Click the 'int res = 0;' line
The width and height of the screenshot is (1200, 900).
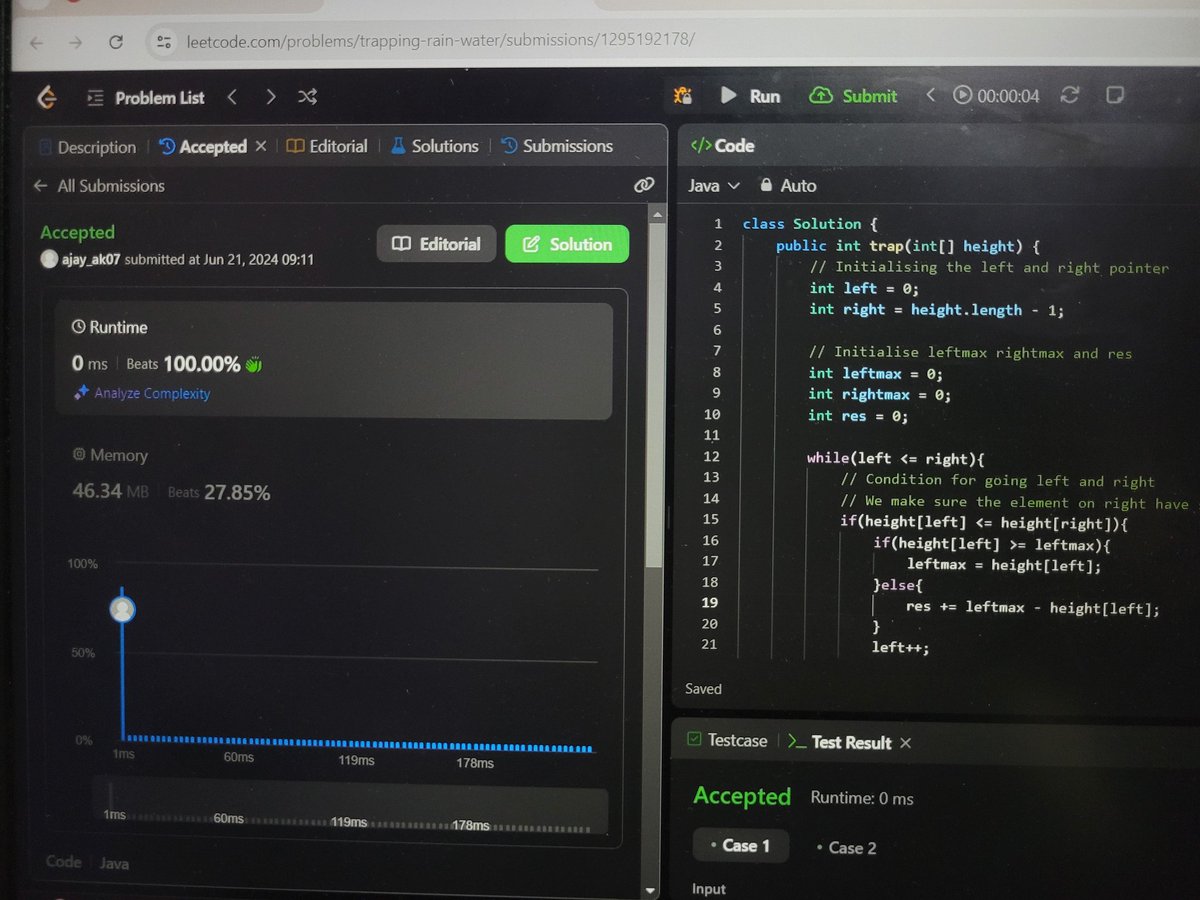(858, 416)
